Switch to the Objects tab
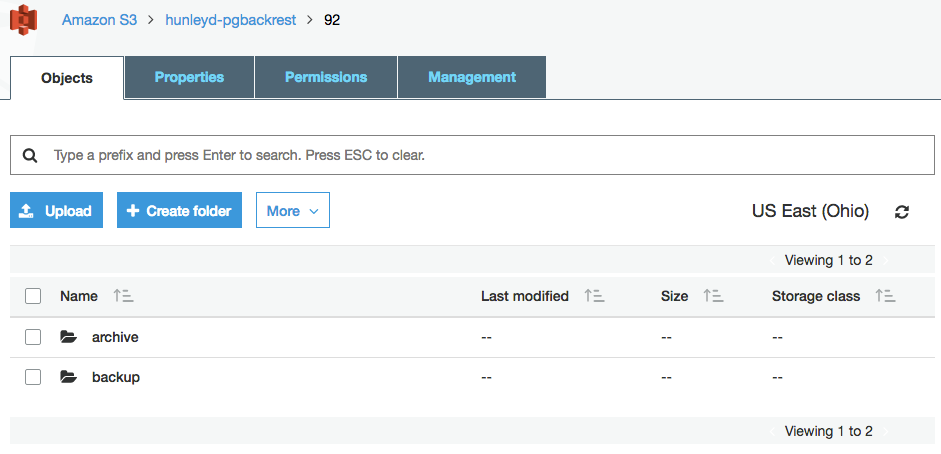 pyautogui.click(x=67, y=78)
